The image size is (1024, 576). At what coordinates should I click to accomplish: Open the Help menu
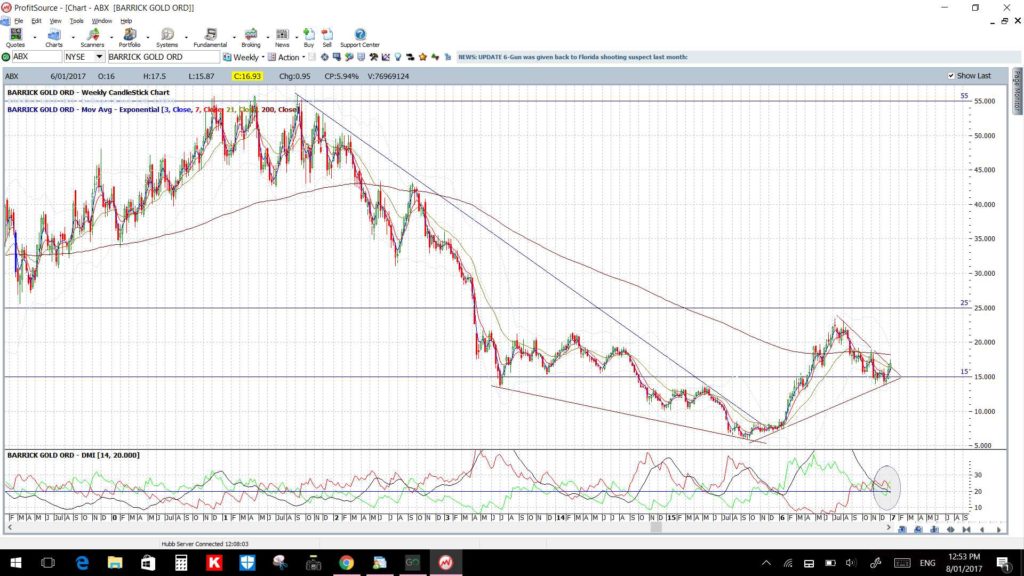pos(126,21)
